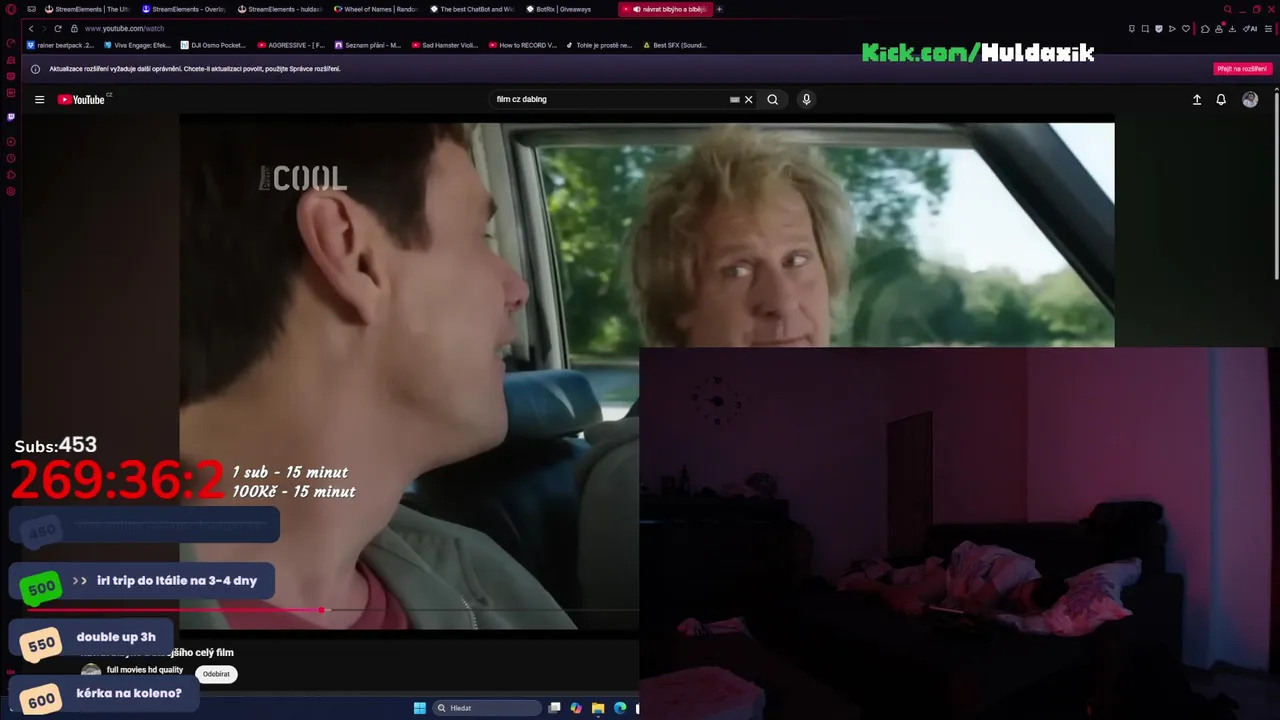This screenshot has height=720, width=1280.
Task: Select the active 'návrat blbýho a blbějš' tab
Action: point(665,9)
